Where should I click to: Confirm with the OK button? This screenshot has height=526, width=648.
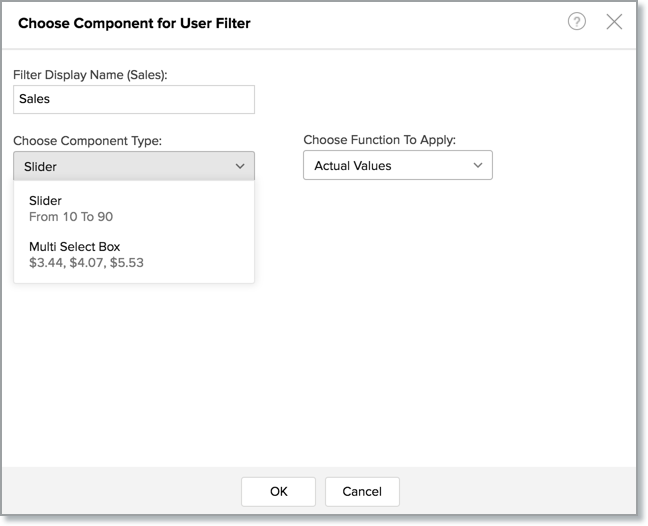278,491
